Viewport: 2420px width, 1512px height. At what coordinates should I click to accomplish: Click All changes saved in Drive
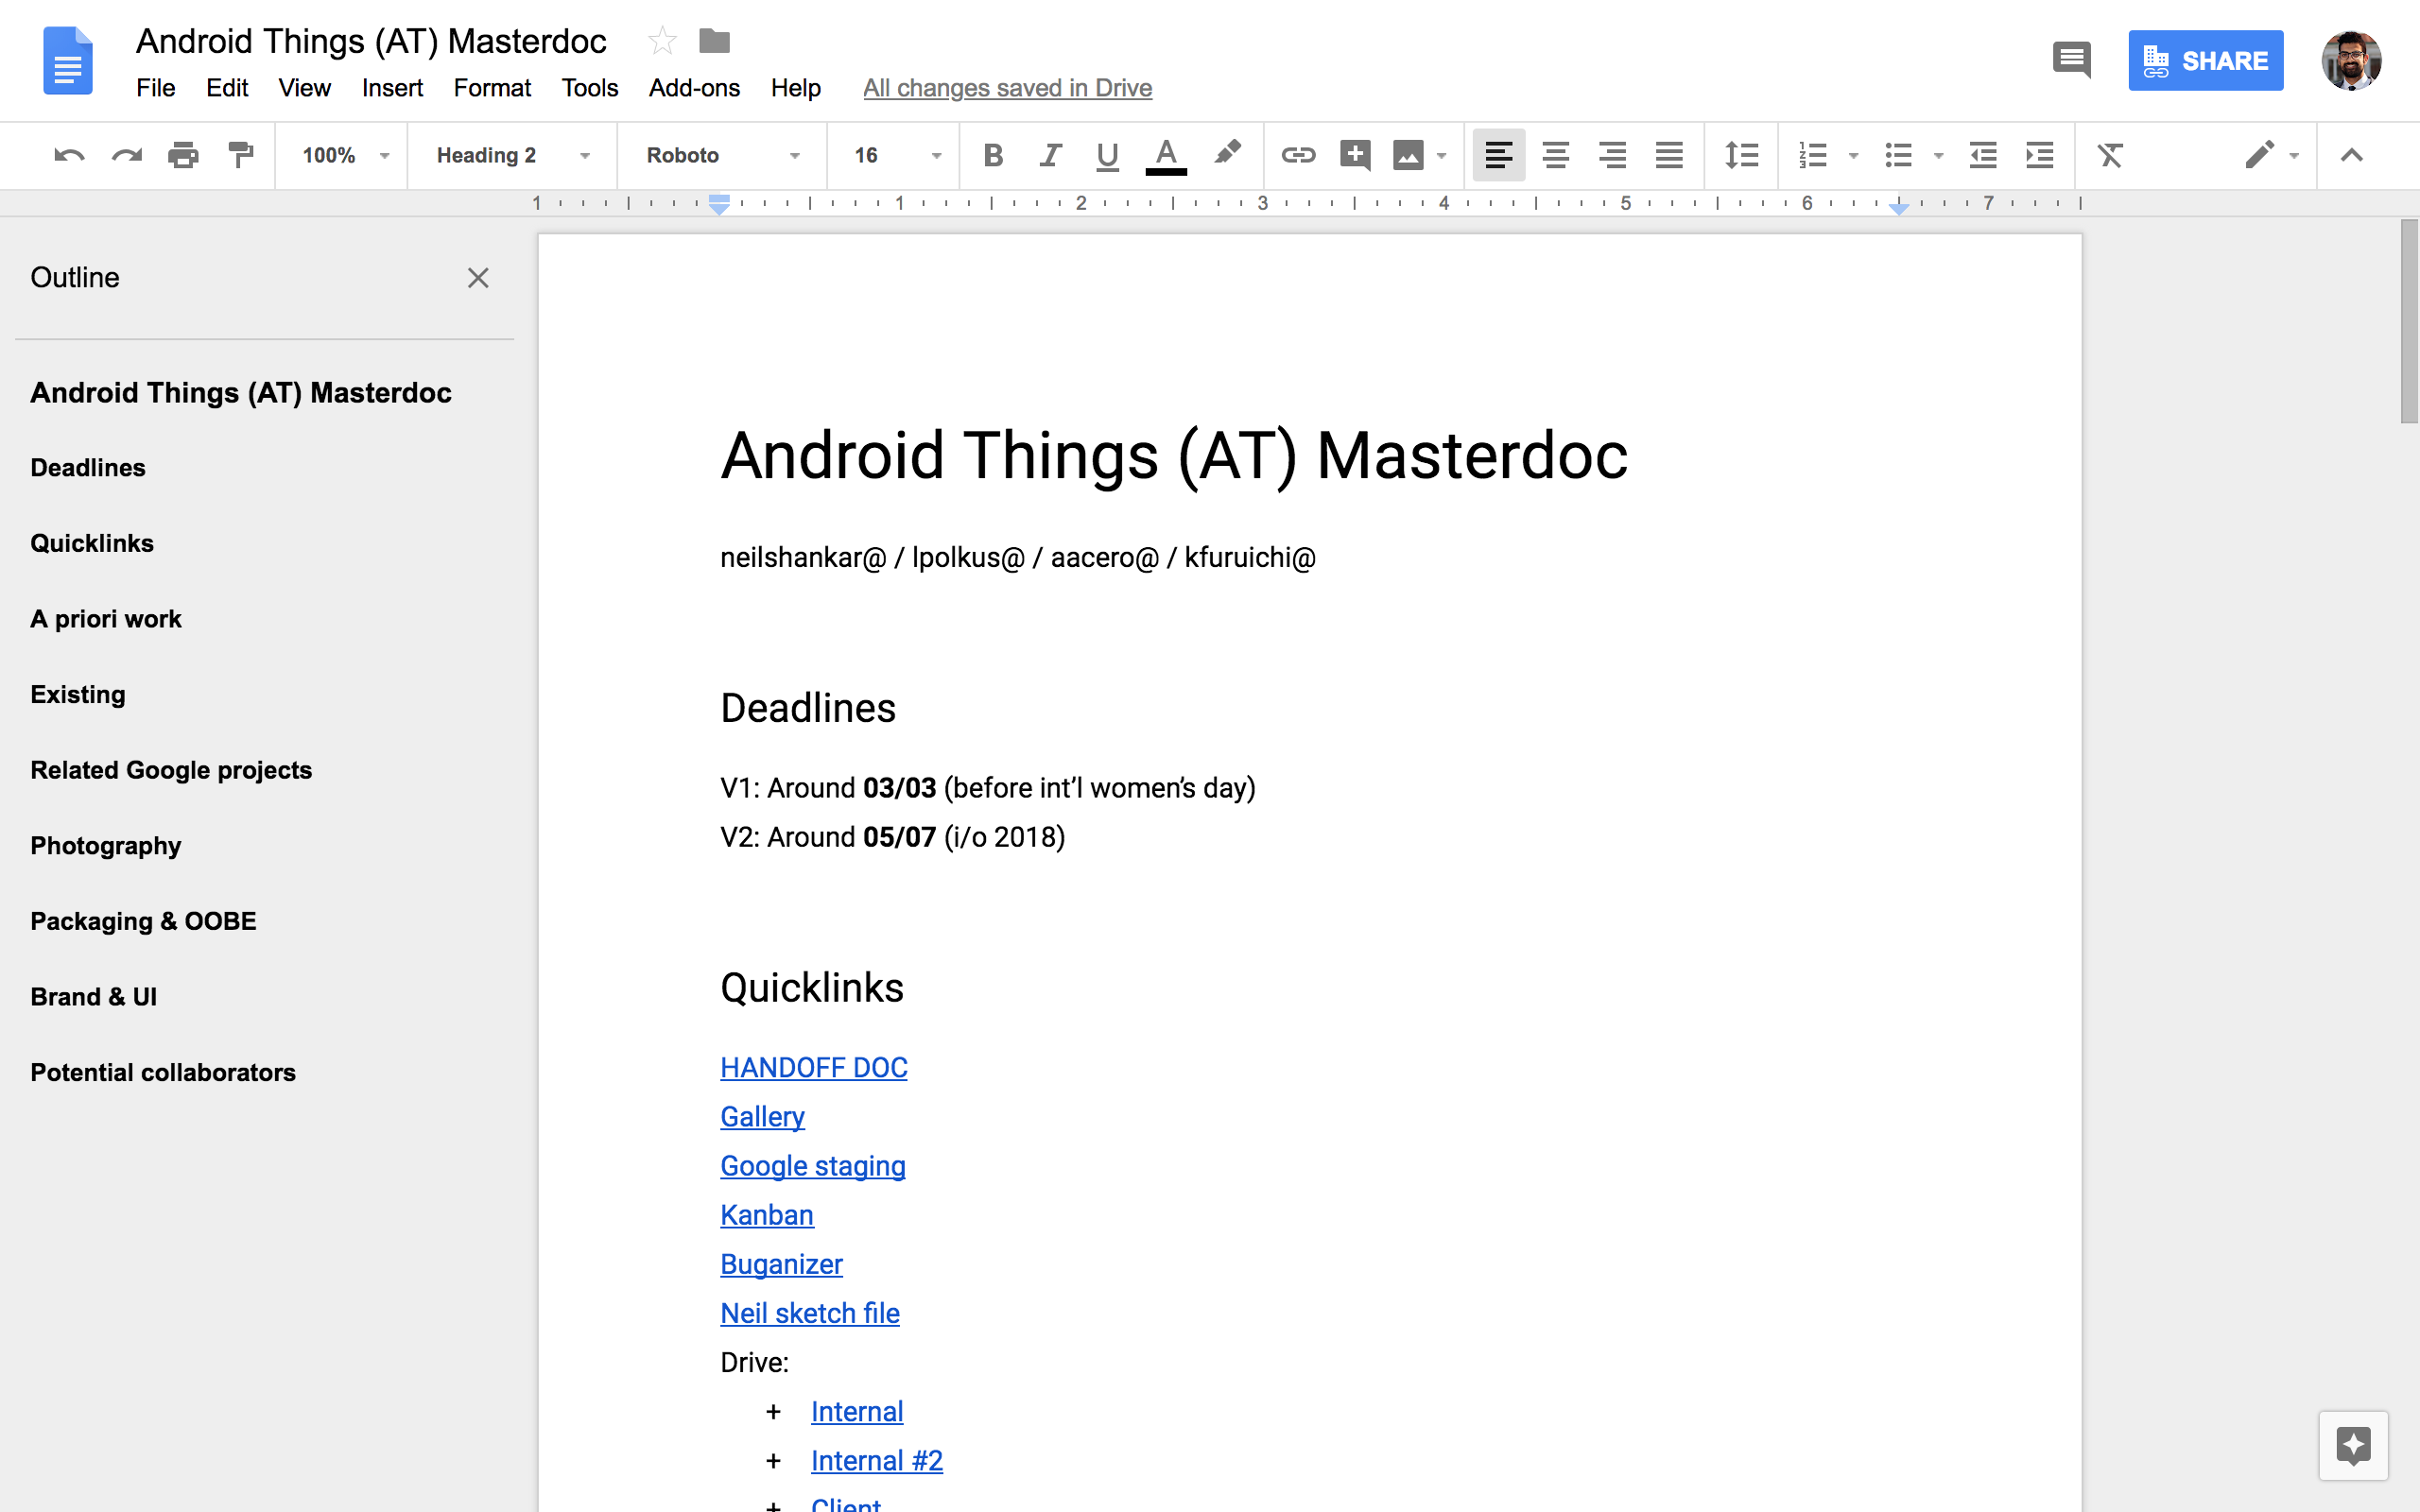1007,88
